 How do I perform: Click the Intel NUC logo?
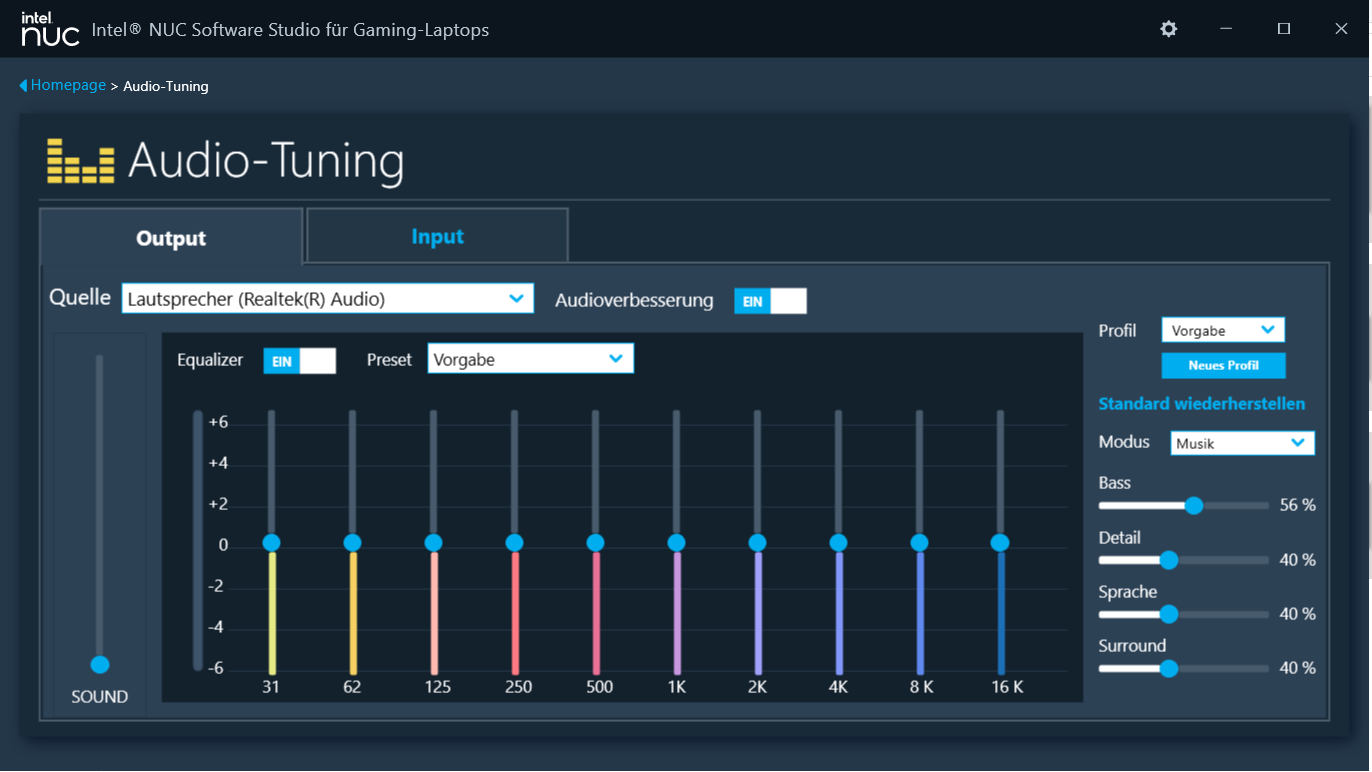point(50,29)
